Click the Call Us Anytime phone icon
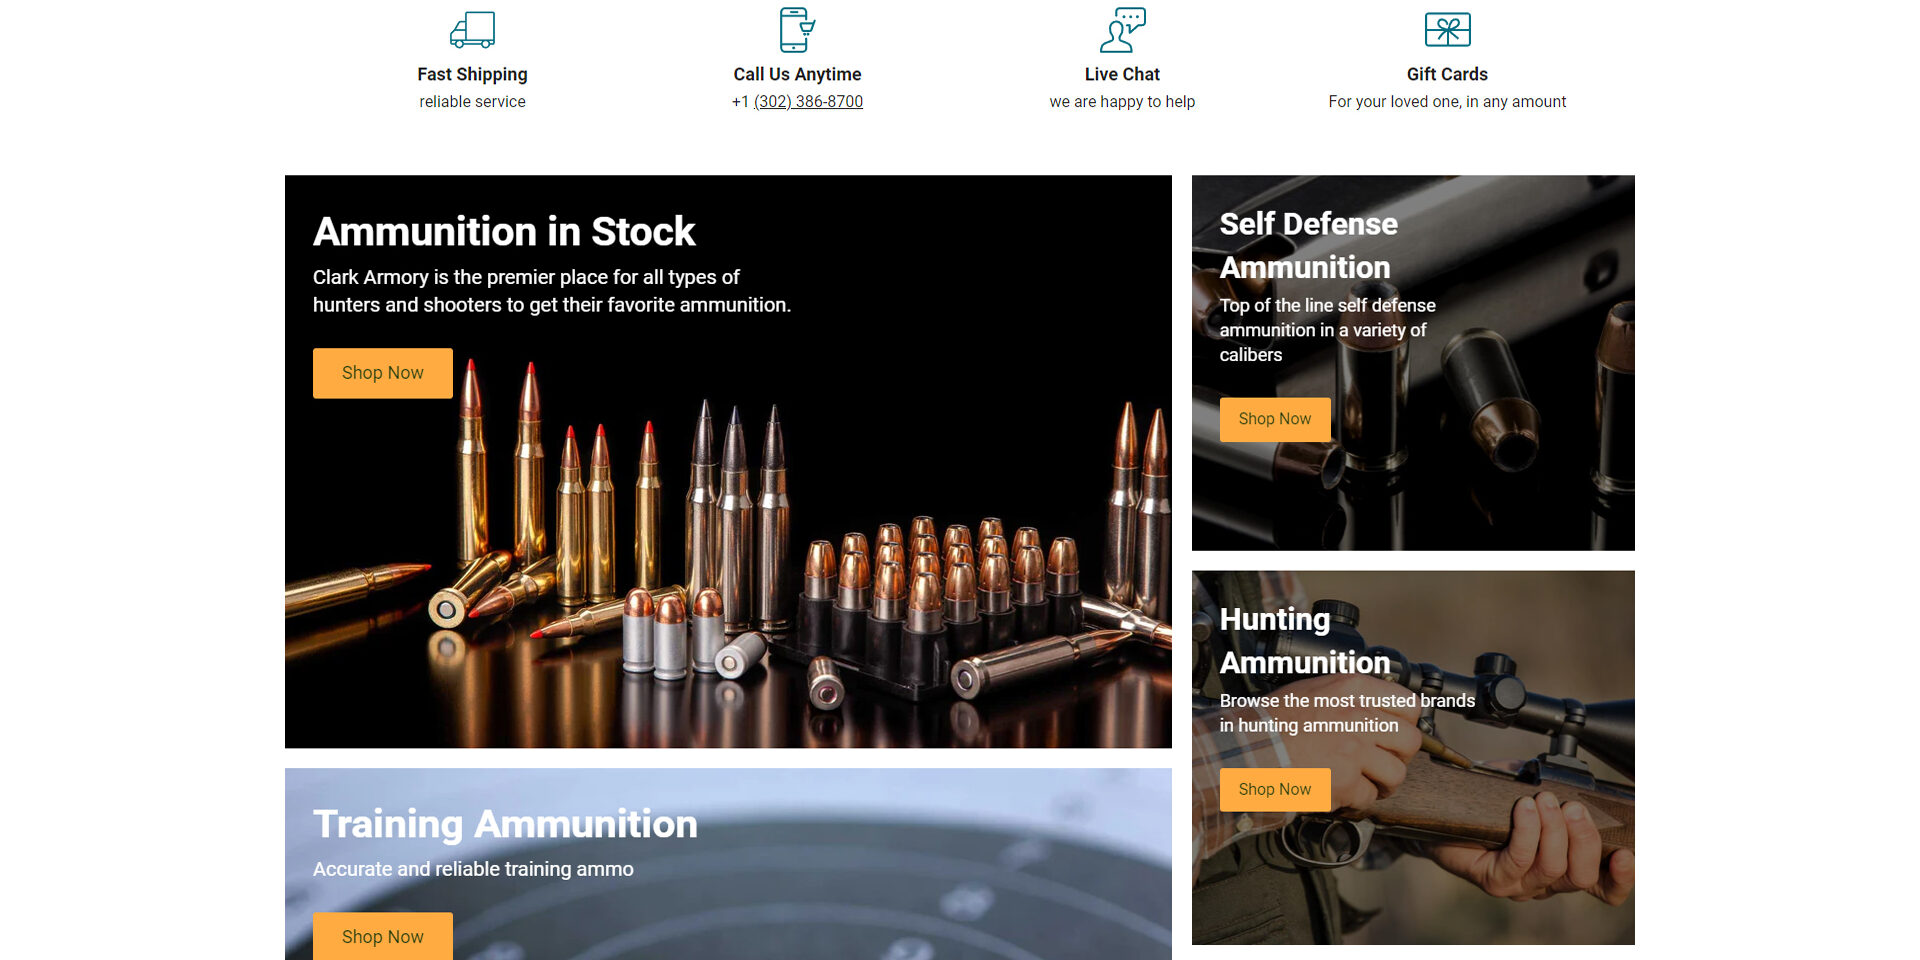The image size is (1920, 960). coord(797,30)
